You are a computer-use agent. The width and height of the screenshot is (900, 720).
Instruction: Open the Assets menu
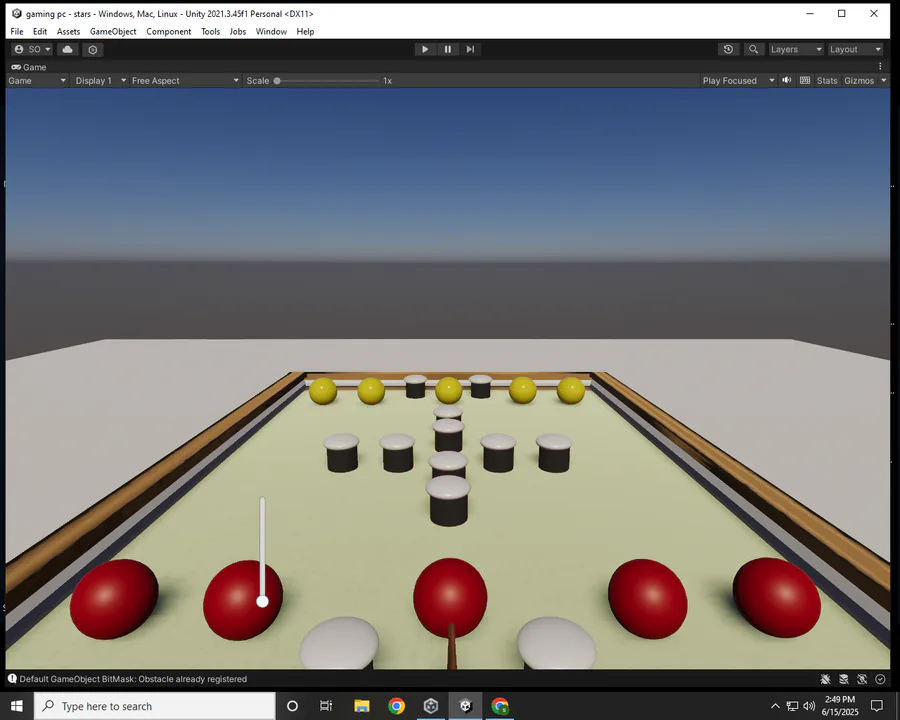point(68,32)
